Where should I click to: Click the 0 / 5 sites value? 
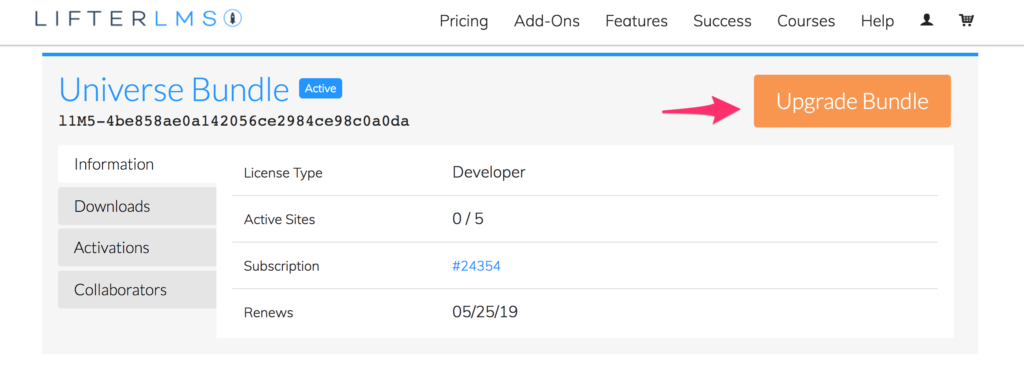coord(468,219)
